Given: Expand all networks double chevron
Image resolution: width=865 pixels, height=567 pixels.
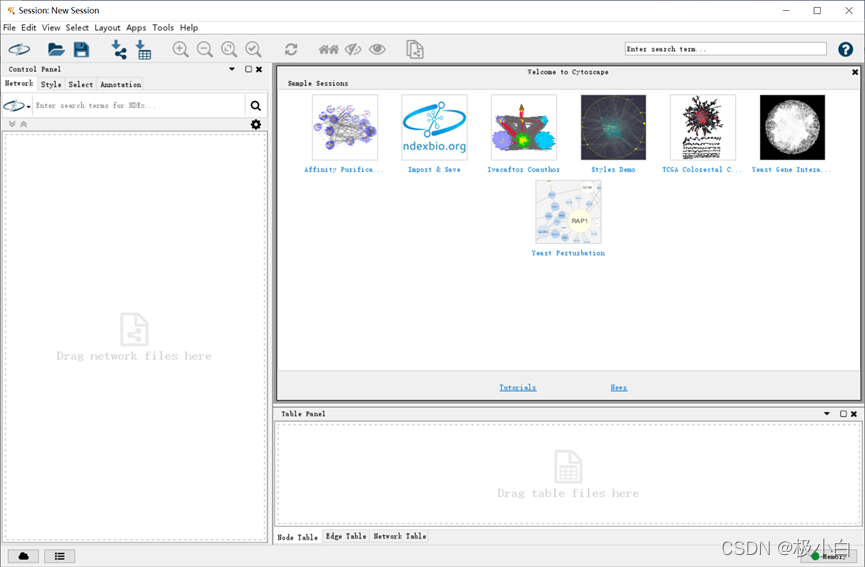Looking at the screenshot, I should (x=12, y=124).
